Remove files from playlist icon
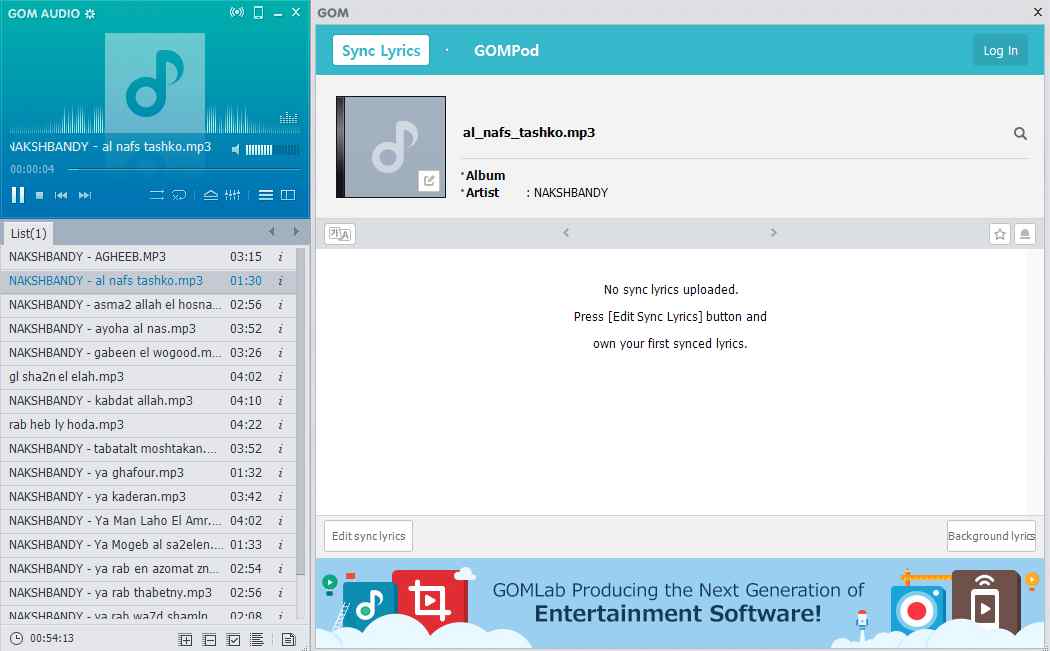The image size is (1050, 651). pos(210,640)
